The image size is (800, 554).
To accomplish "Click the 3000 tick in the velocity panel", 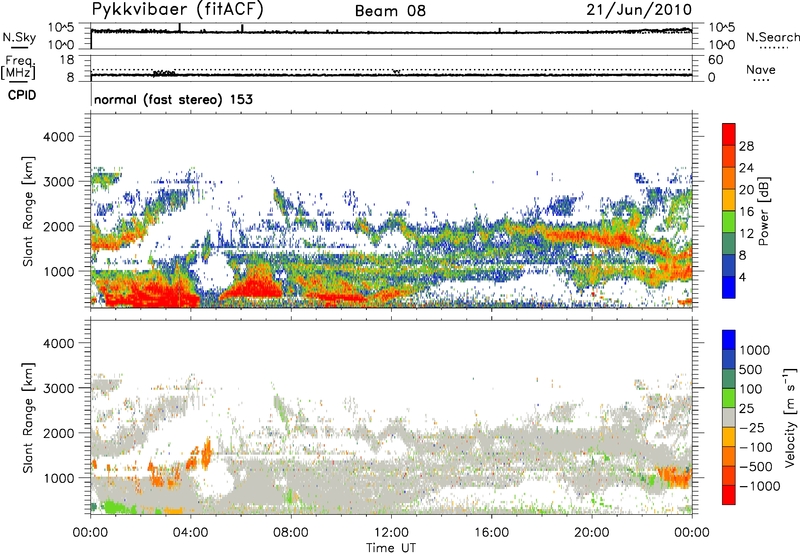I will (x=58, y=388).
